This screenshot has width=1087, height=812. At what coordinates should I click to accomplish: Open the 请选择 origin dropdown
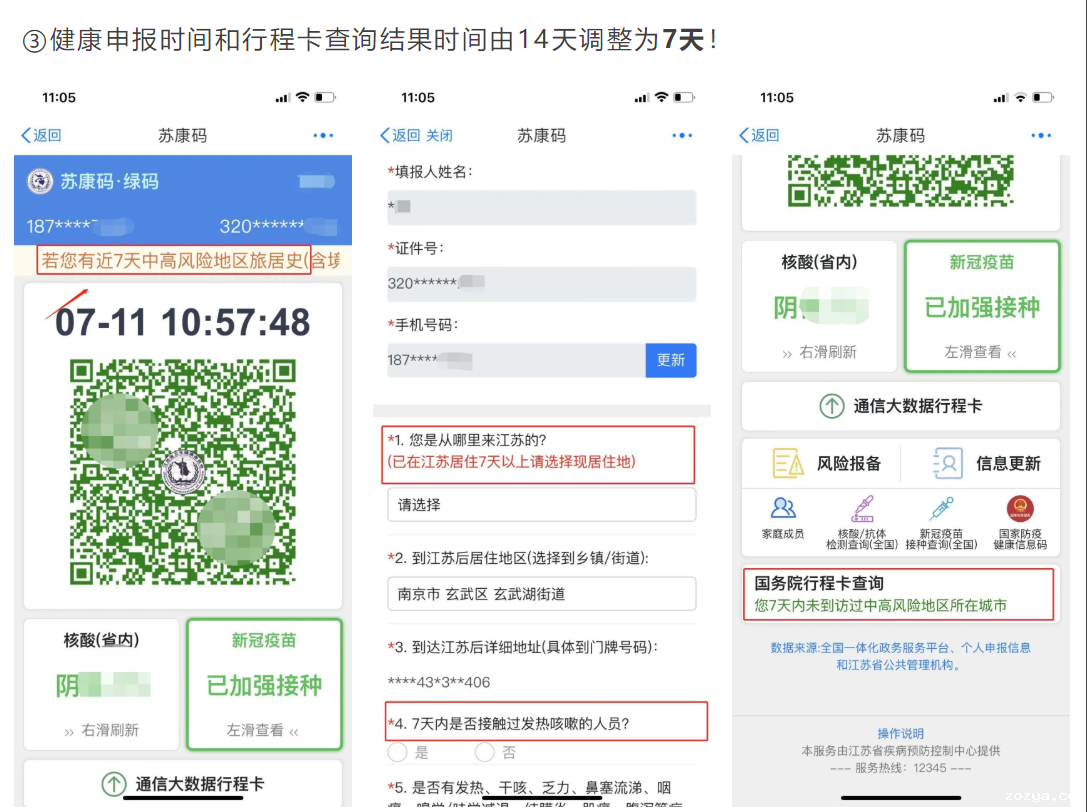[x=541, y=505]
